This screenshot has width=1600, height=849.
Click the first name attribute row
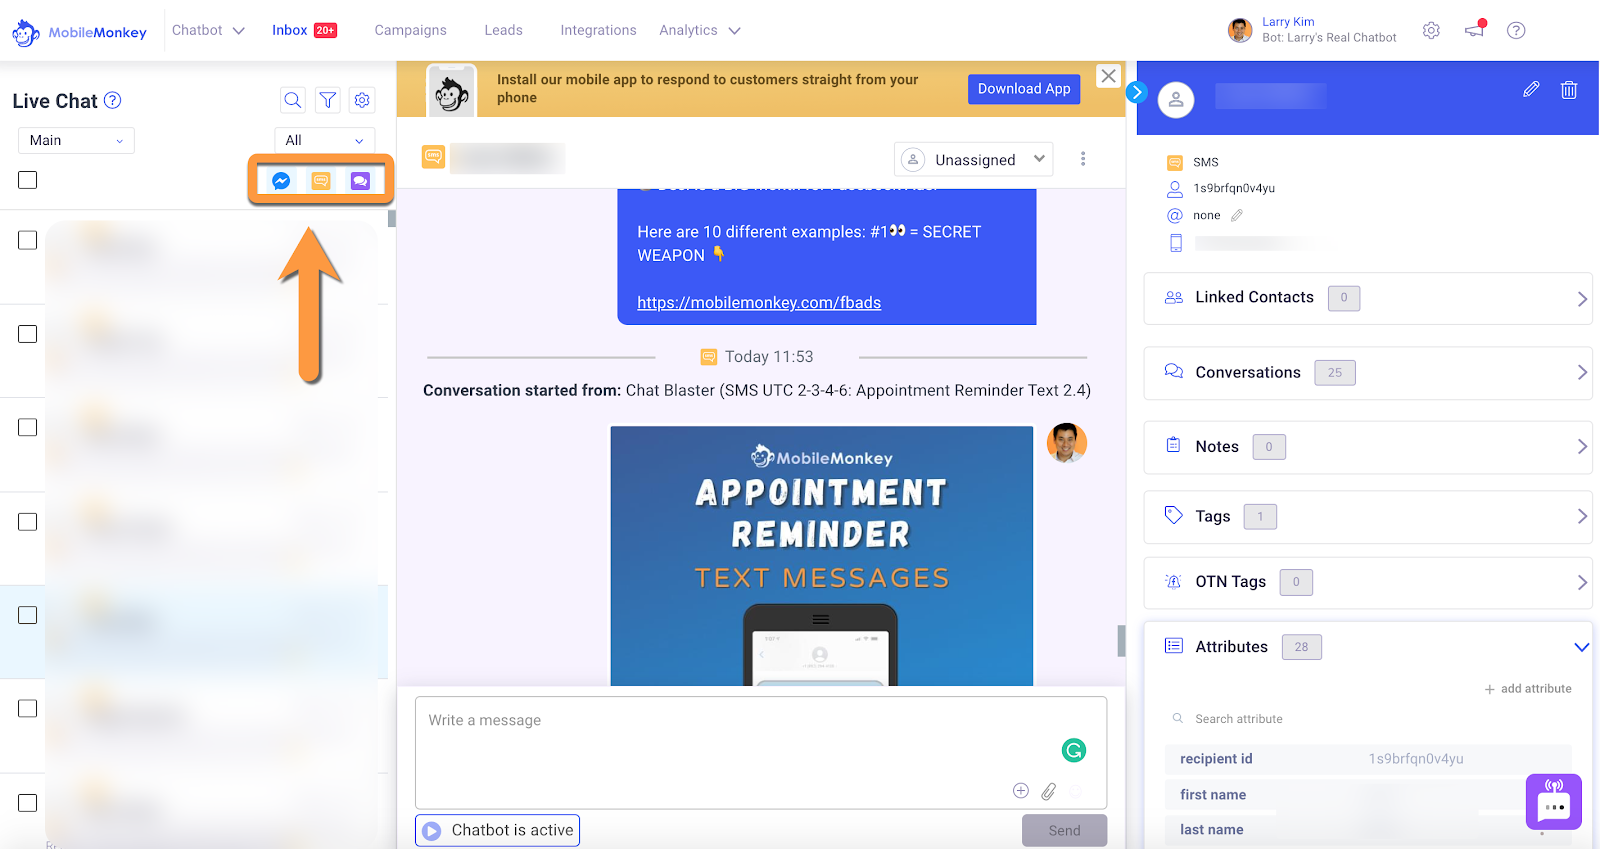pos(1368,795)
